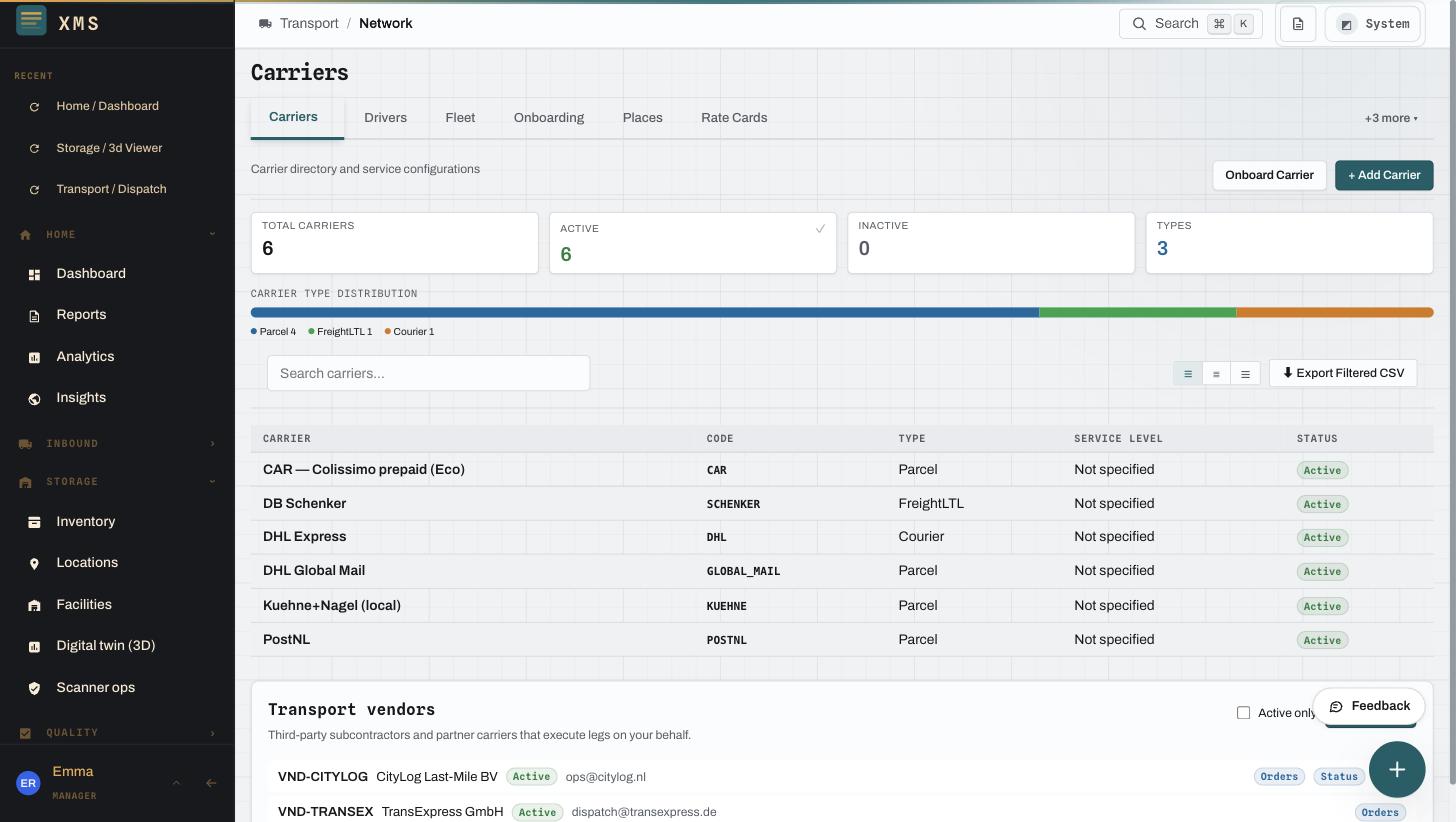1456x822 pixels.
Task: Select the compact row density view
Action: pos(1188,374)
